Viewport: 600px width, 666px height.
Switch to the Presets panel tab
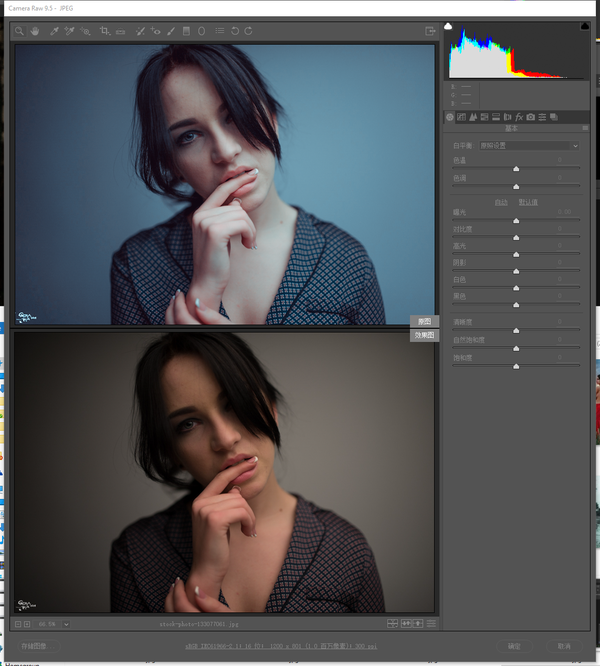(x=542, y=117)
